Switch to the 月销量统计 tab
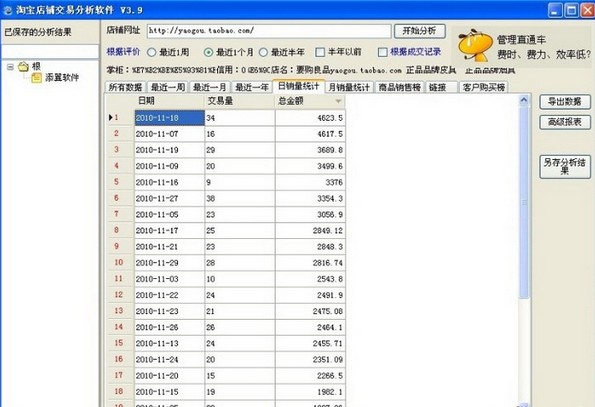The width and height of the screenshot is (595, 407). coord(349,87)
